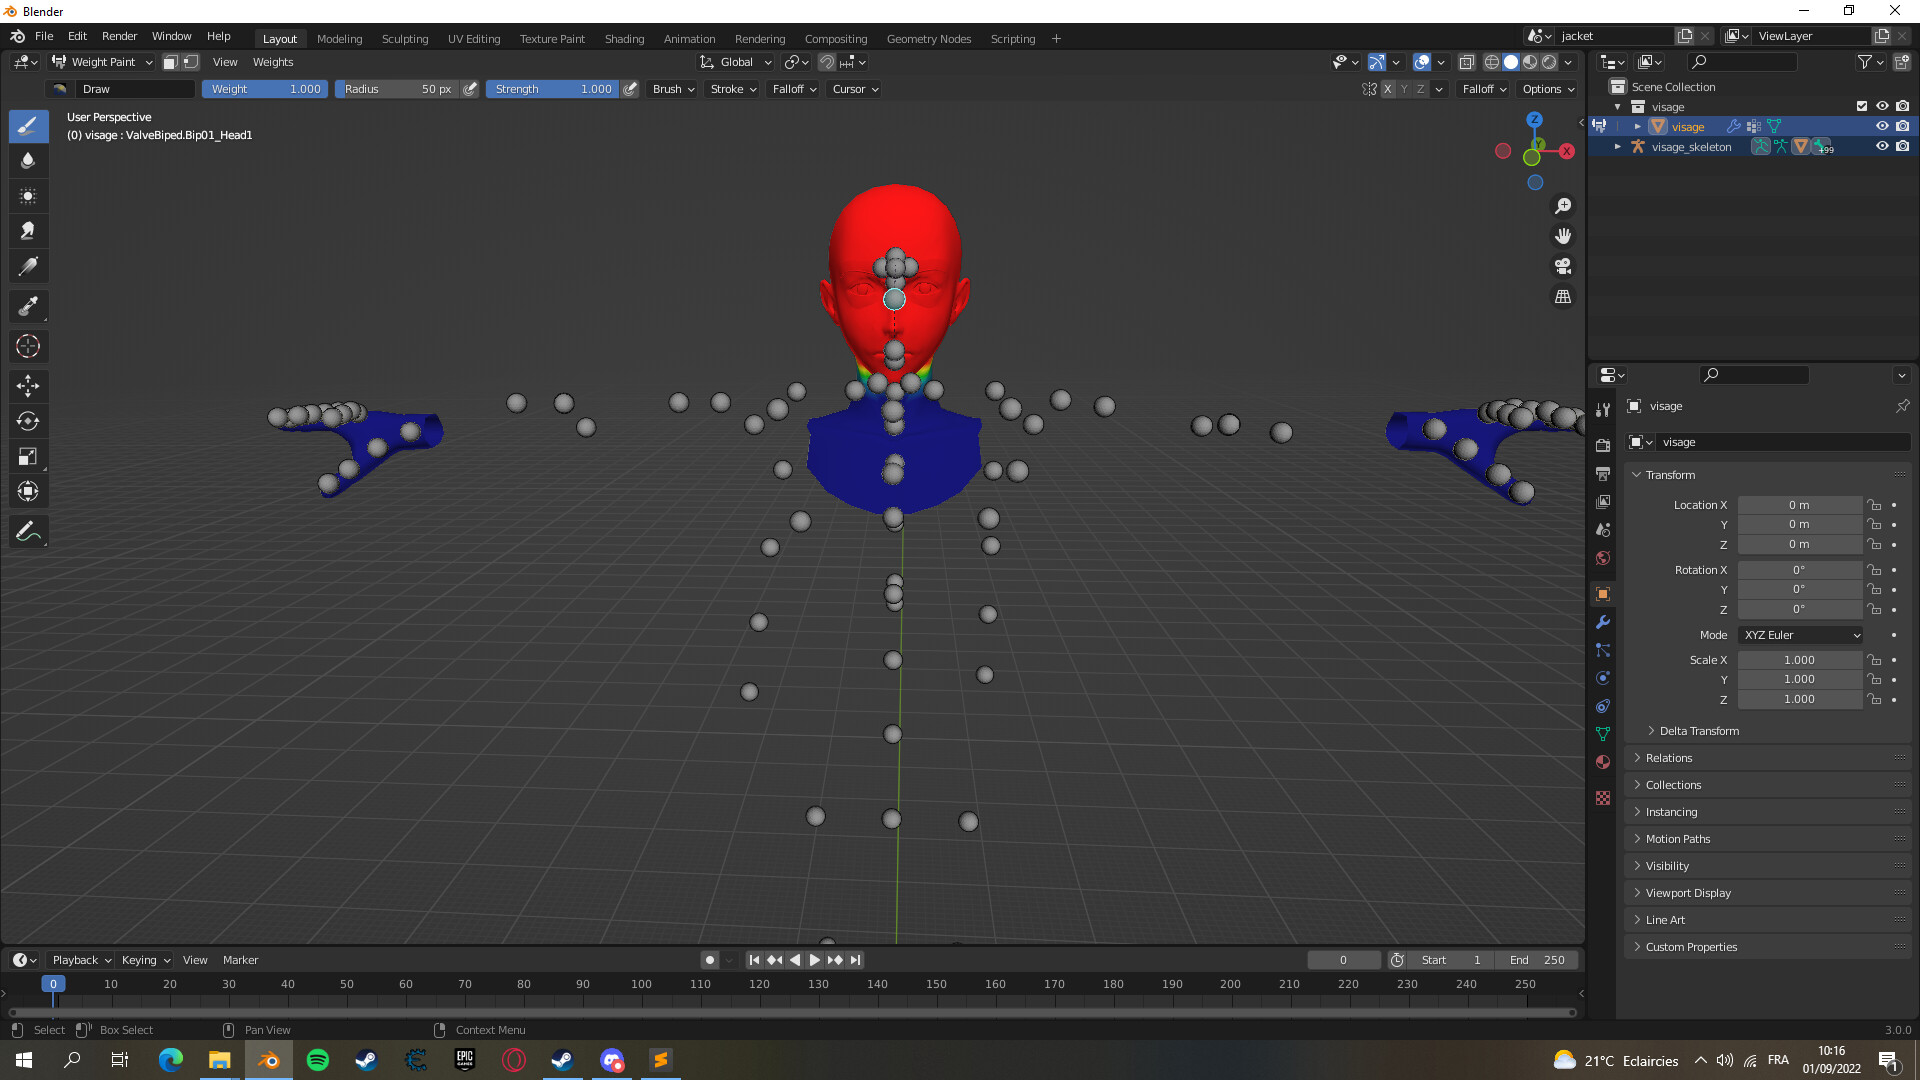The image size is (1920, 1080).
Task: Select the Draw brush tool
Action: 28,126
